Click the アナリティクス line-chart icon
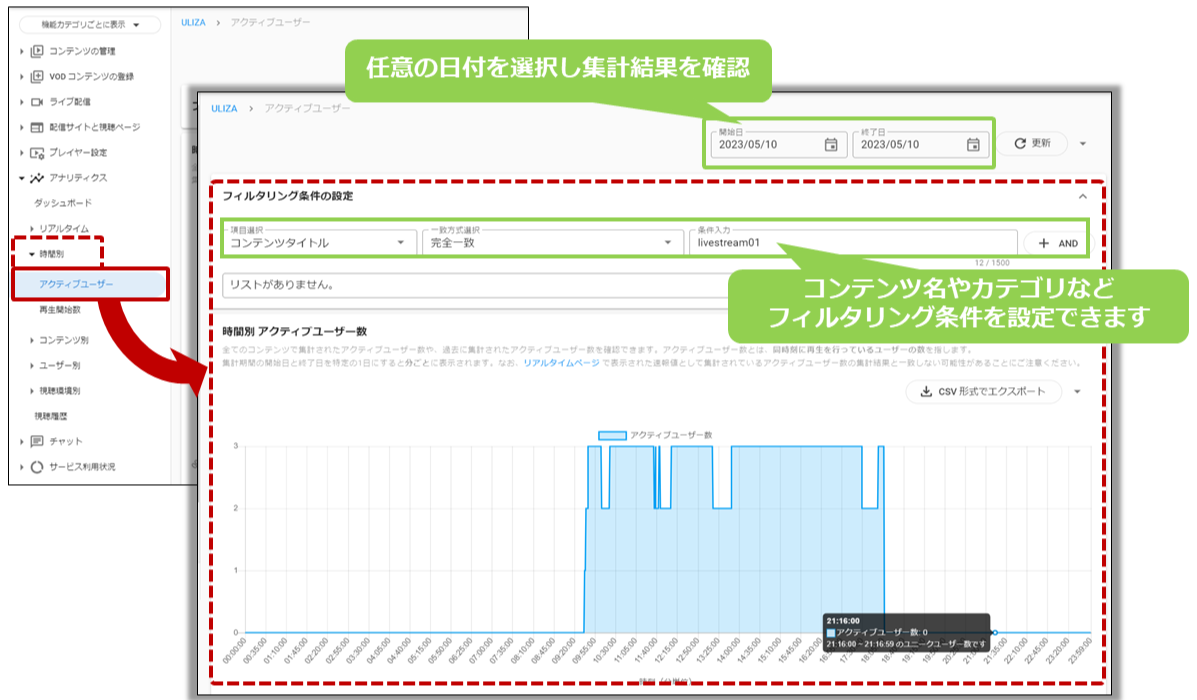 click(37, 178)
